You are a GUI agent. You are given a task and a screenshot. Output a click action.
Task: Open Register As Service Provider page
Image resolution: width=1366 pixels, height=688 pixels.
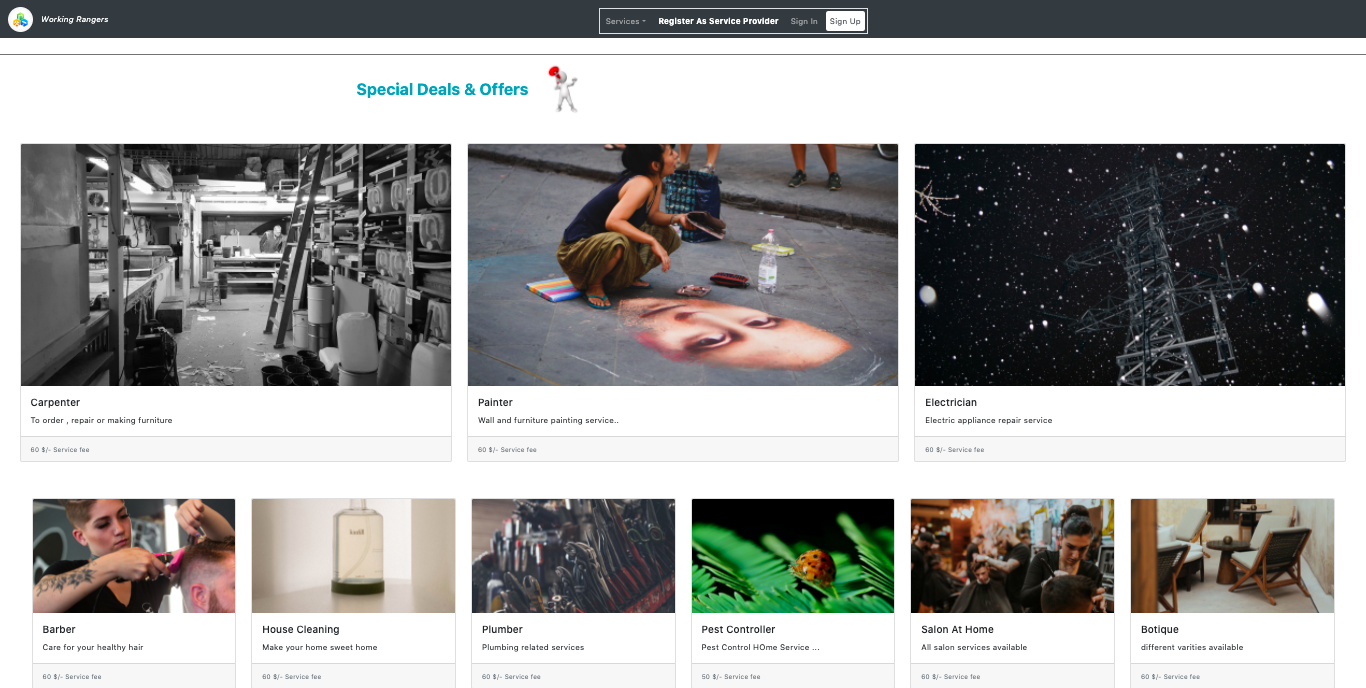click(718, 21)
